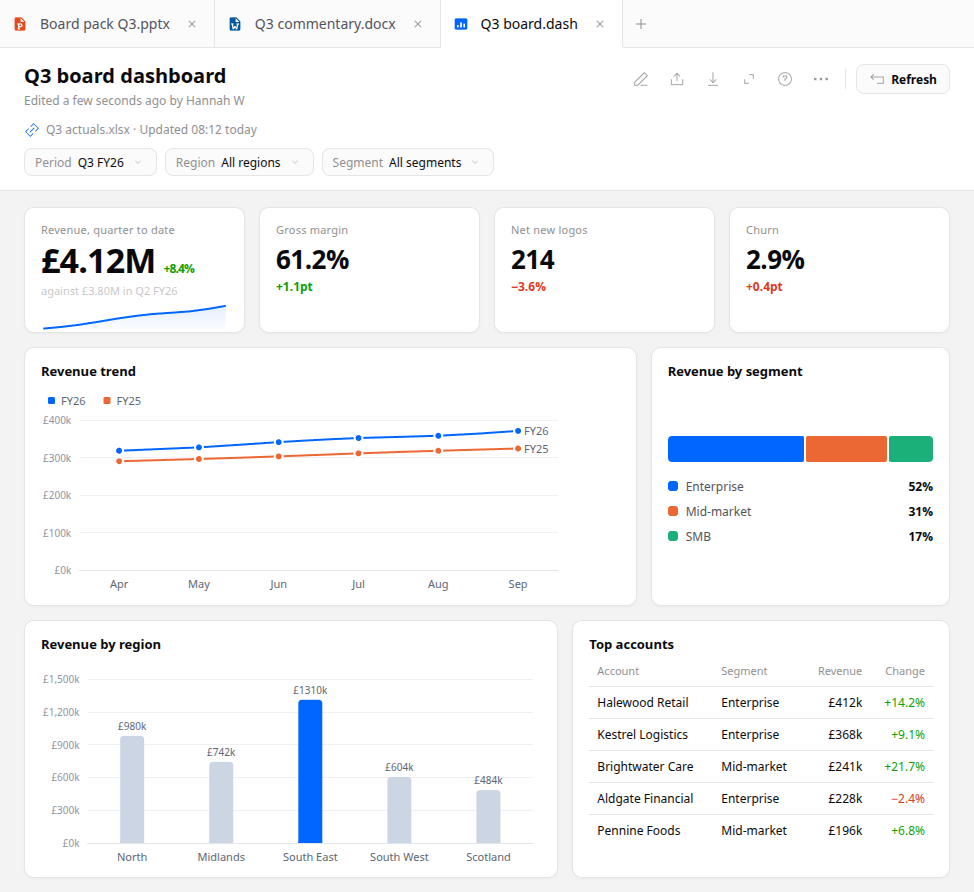Click the North region bar
Viewport: 974px width, 892px height.
[132, 790]
